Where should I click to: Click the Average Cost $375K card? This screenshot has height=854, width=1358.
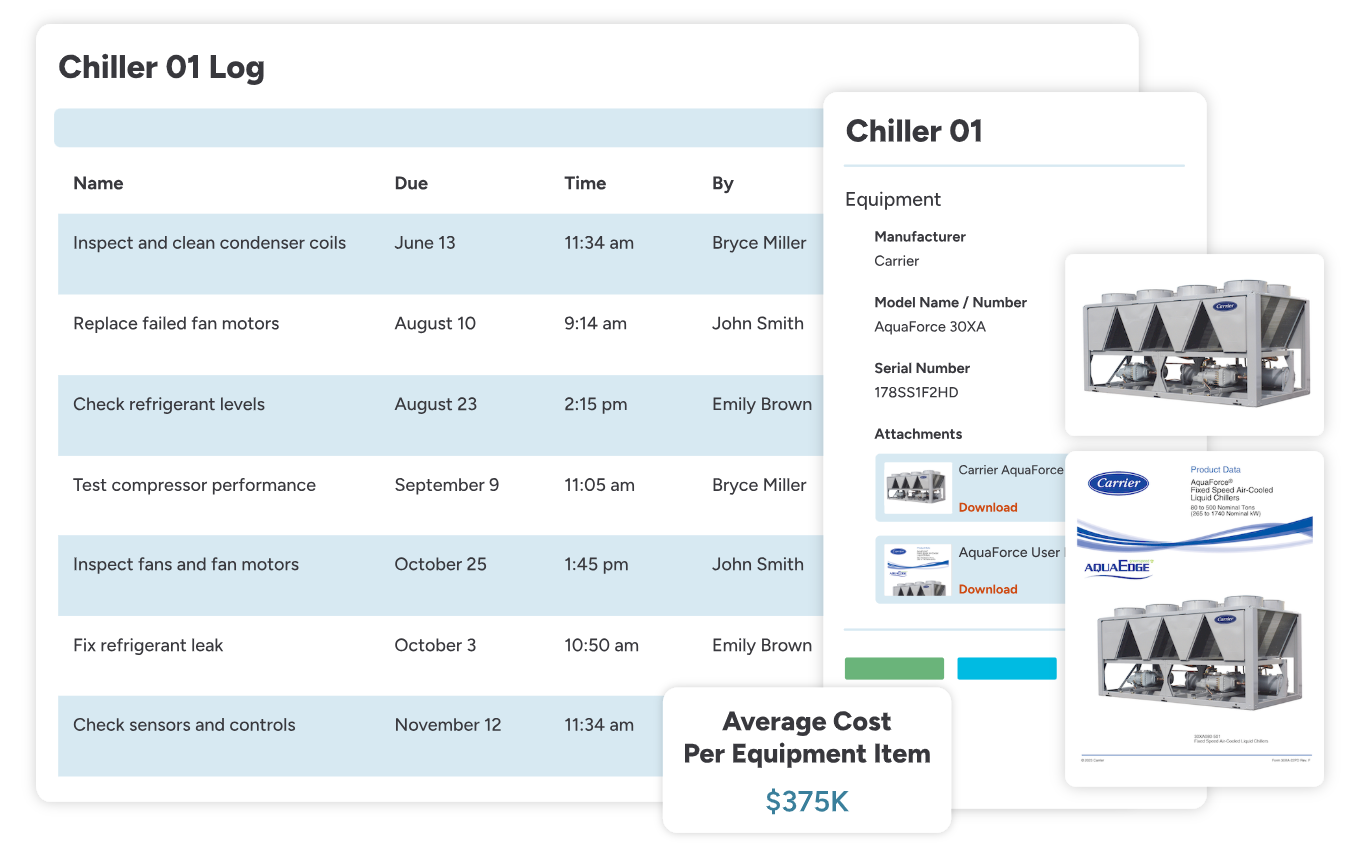click(807, 760)
